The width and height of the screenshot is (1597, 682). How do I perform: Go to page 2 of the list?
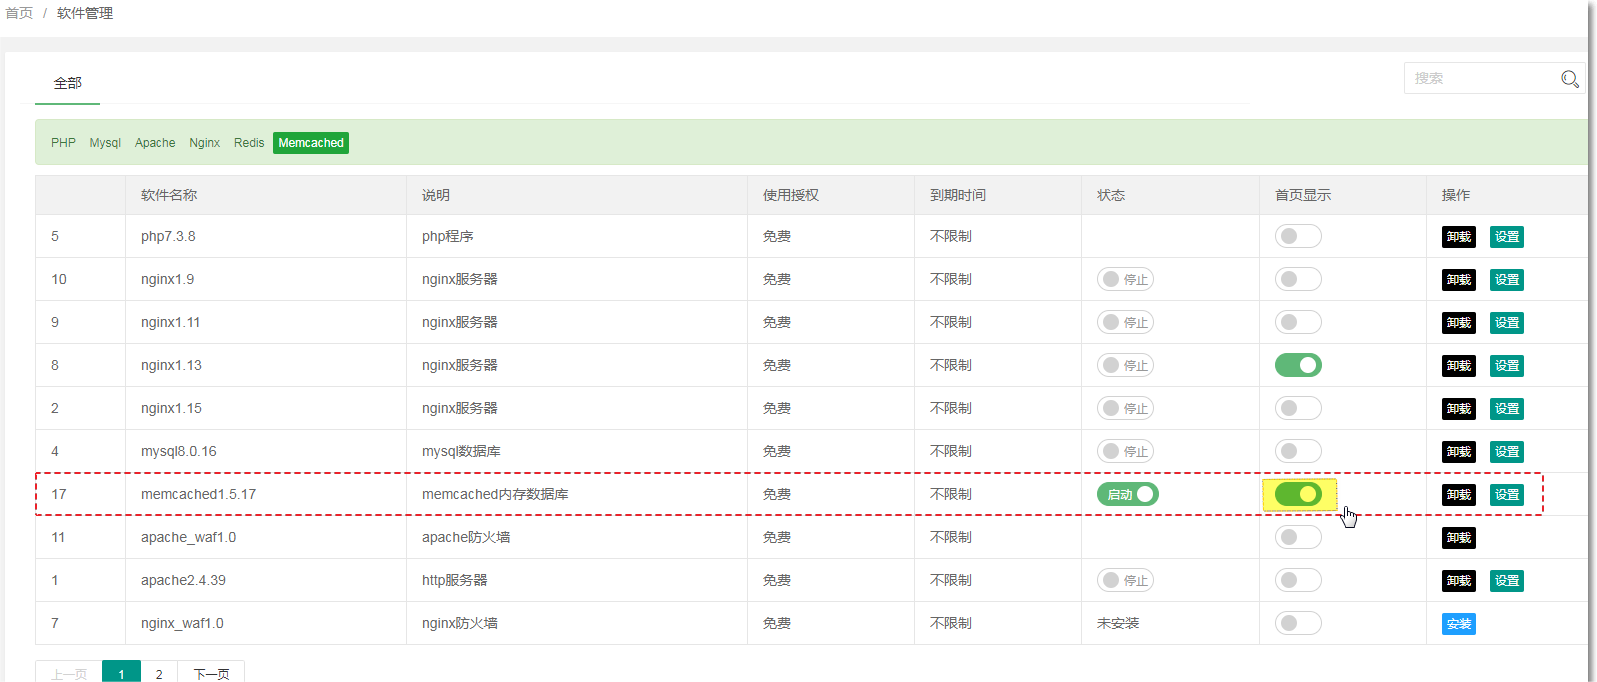(159, 673)
